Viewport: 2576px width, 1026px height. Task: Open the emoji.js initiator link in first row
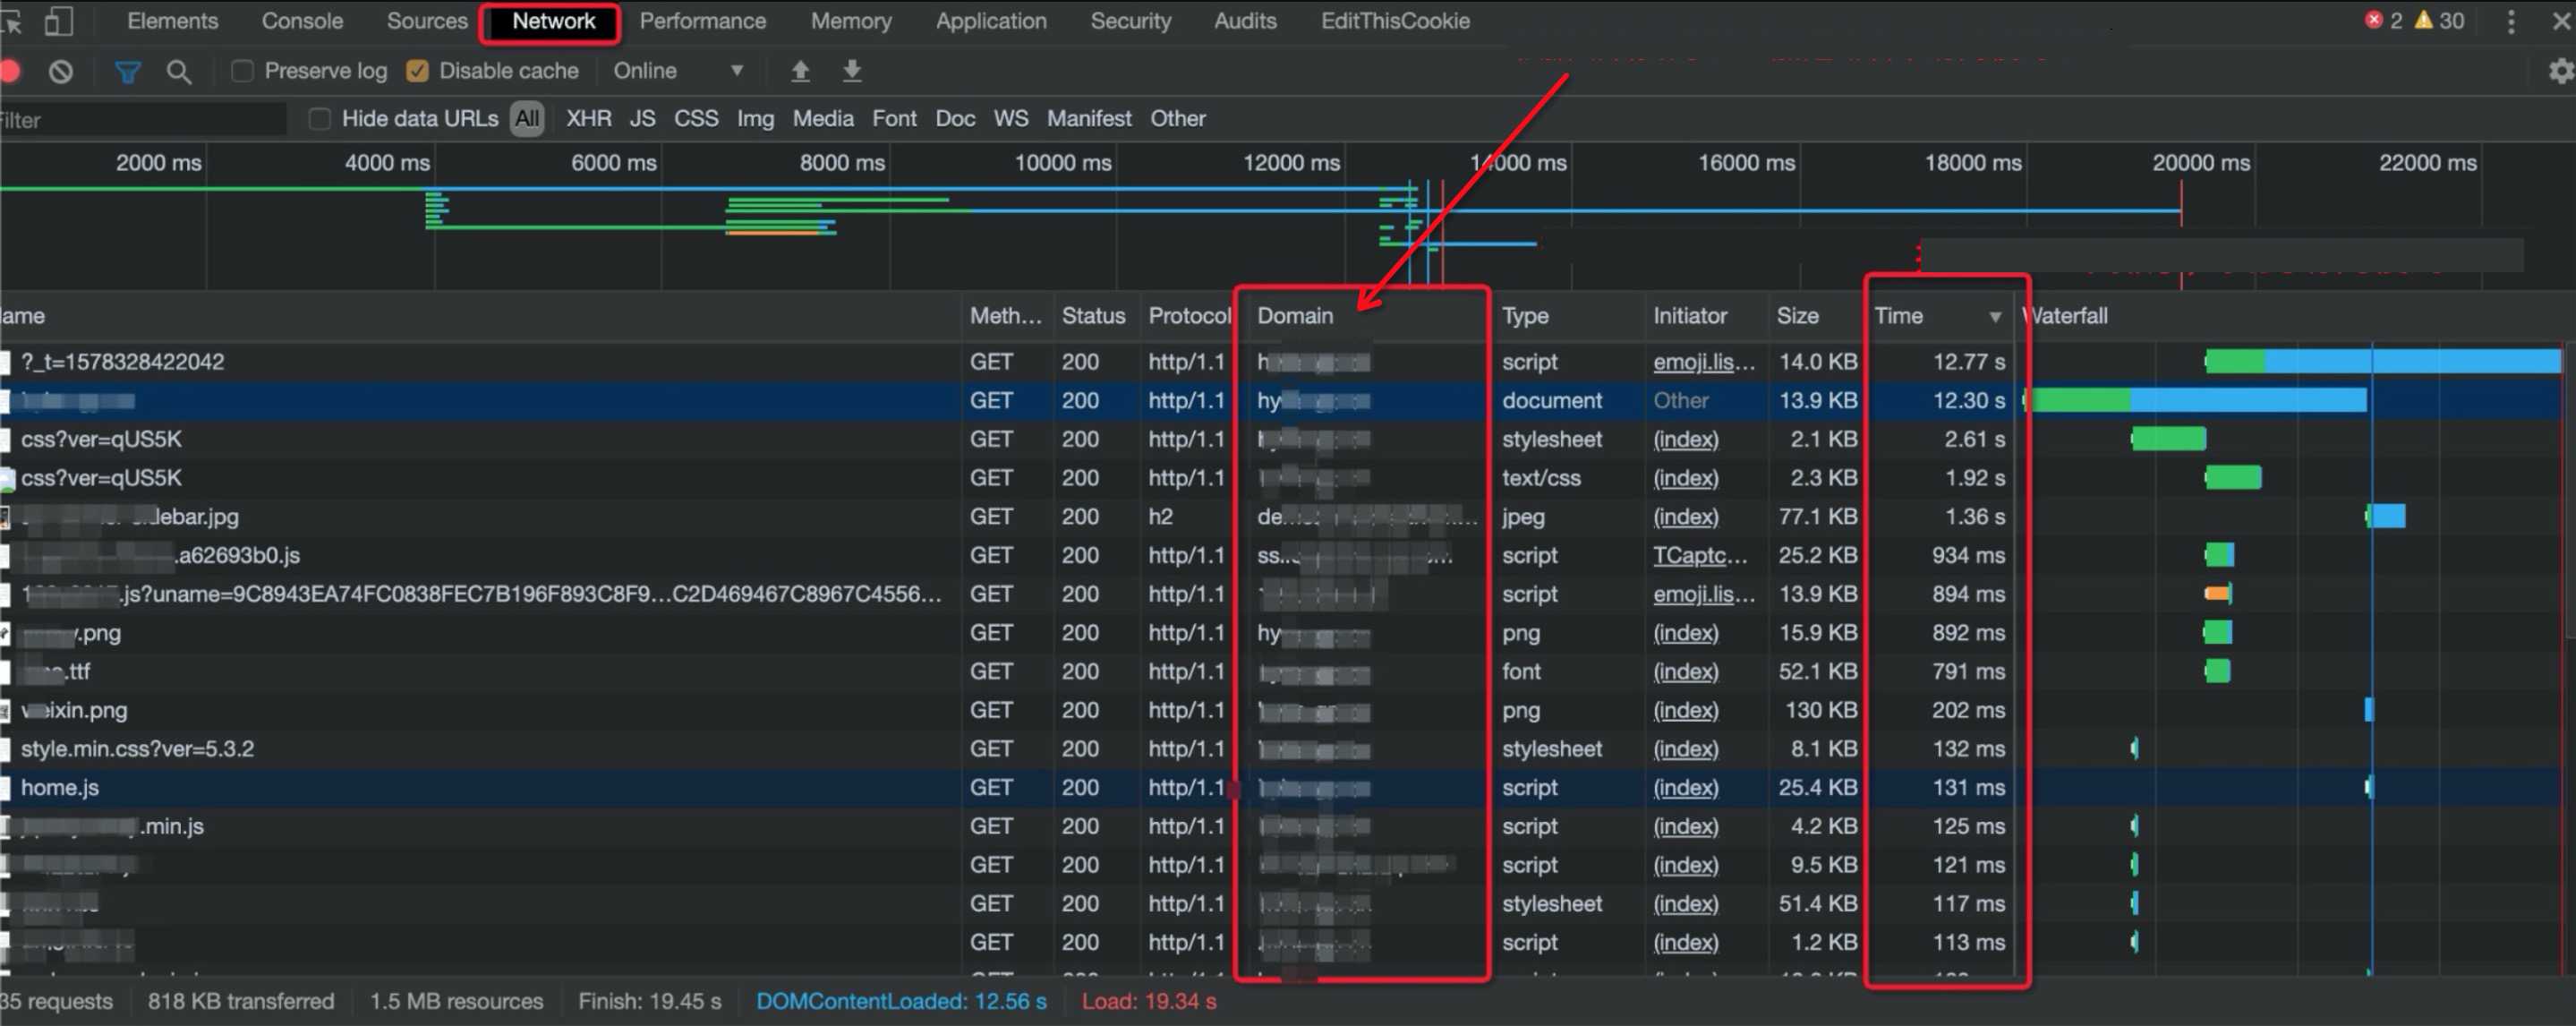click(x=1703, y=362)
